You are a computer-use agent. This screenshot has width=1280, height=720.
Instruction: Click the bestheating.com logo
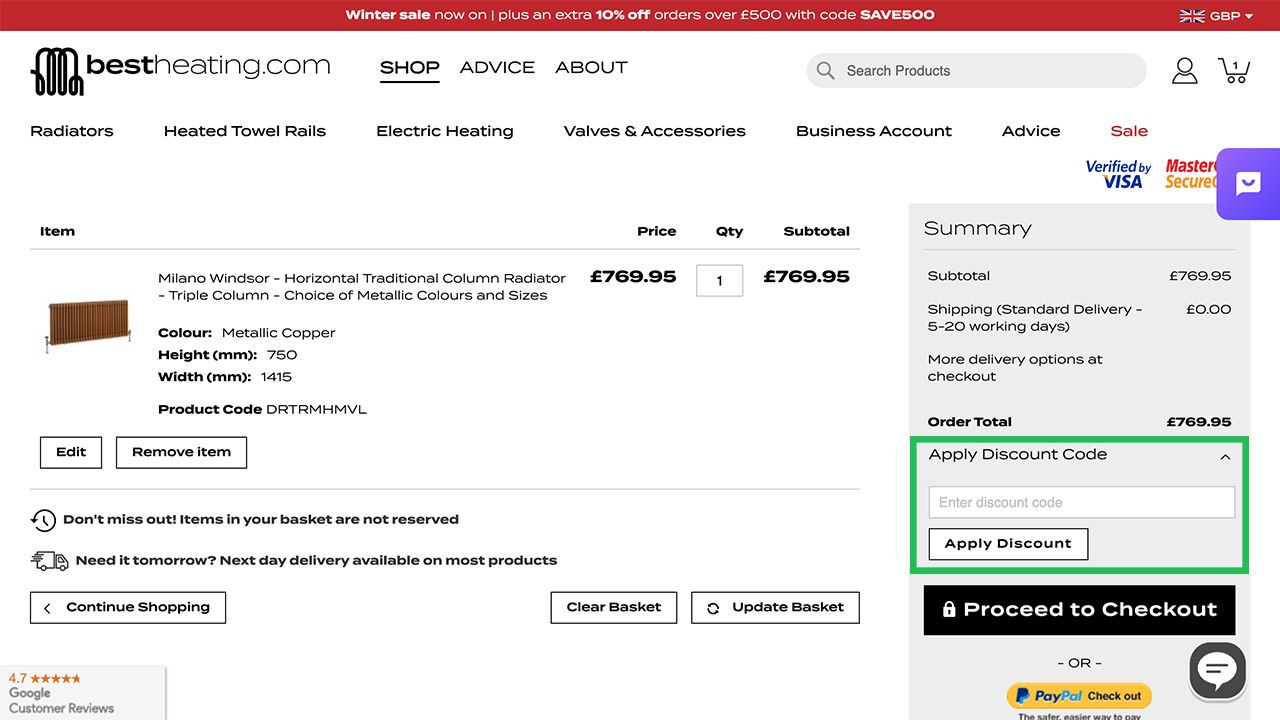(180, 70)
